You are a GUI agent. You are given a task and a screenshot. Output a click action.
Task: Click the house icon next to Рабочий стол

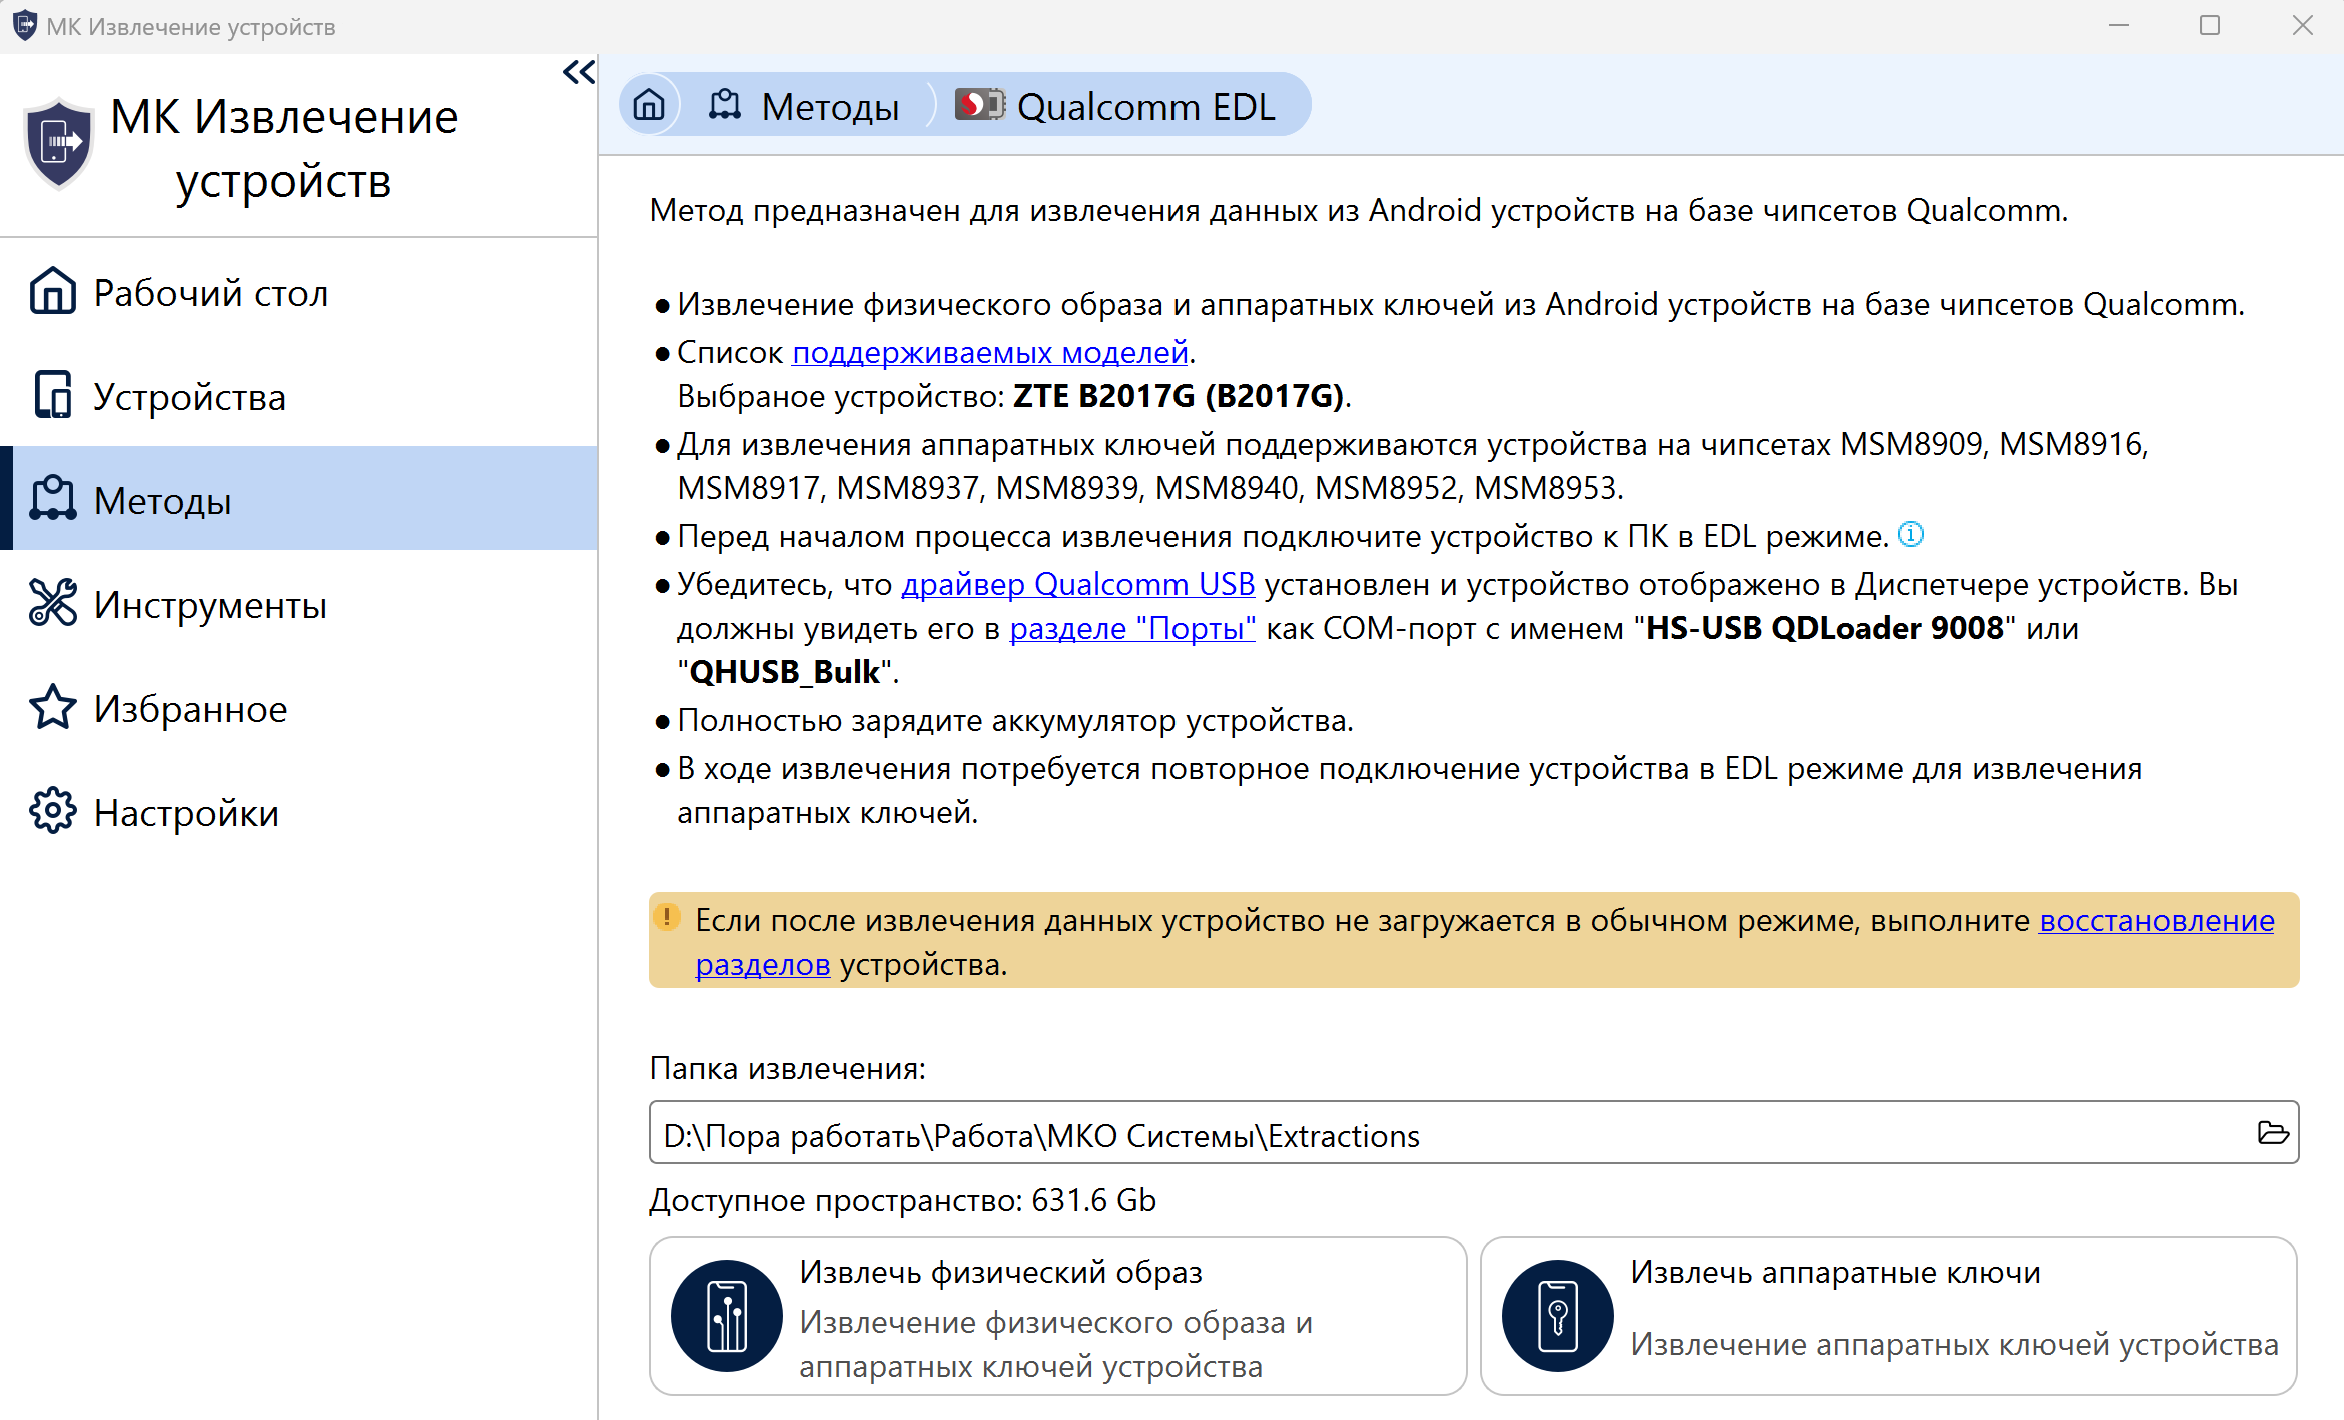[x=53, y=291]
